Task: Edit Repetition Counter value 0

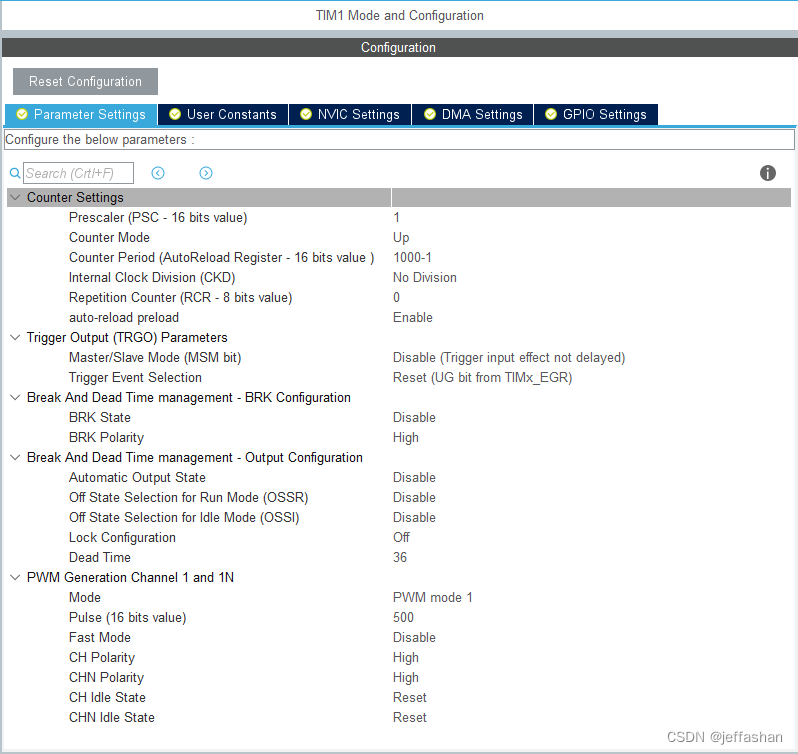Action: pos(396,297)
